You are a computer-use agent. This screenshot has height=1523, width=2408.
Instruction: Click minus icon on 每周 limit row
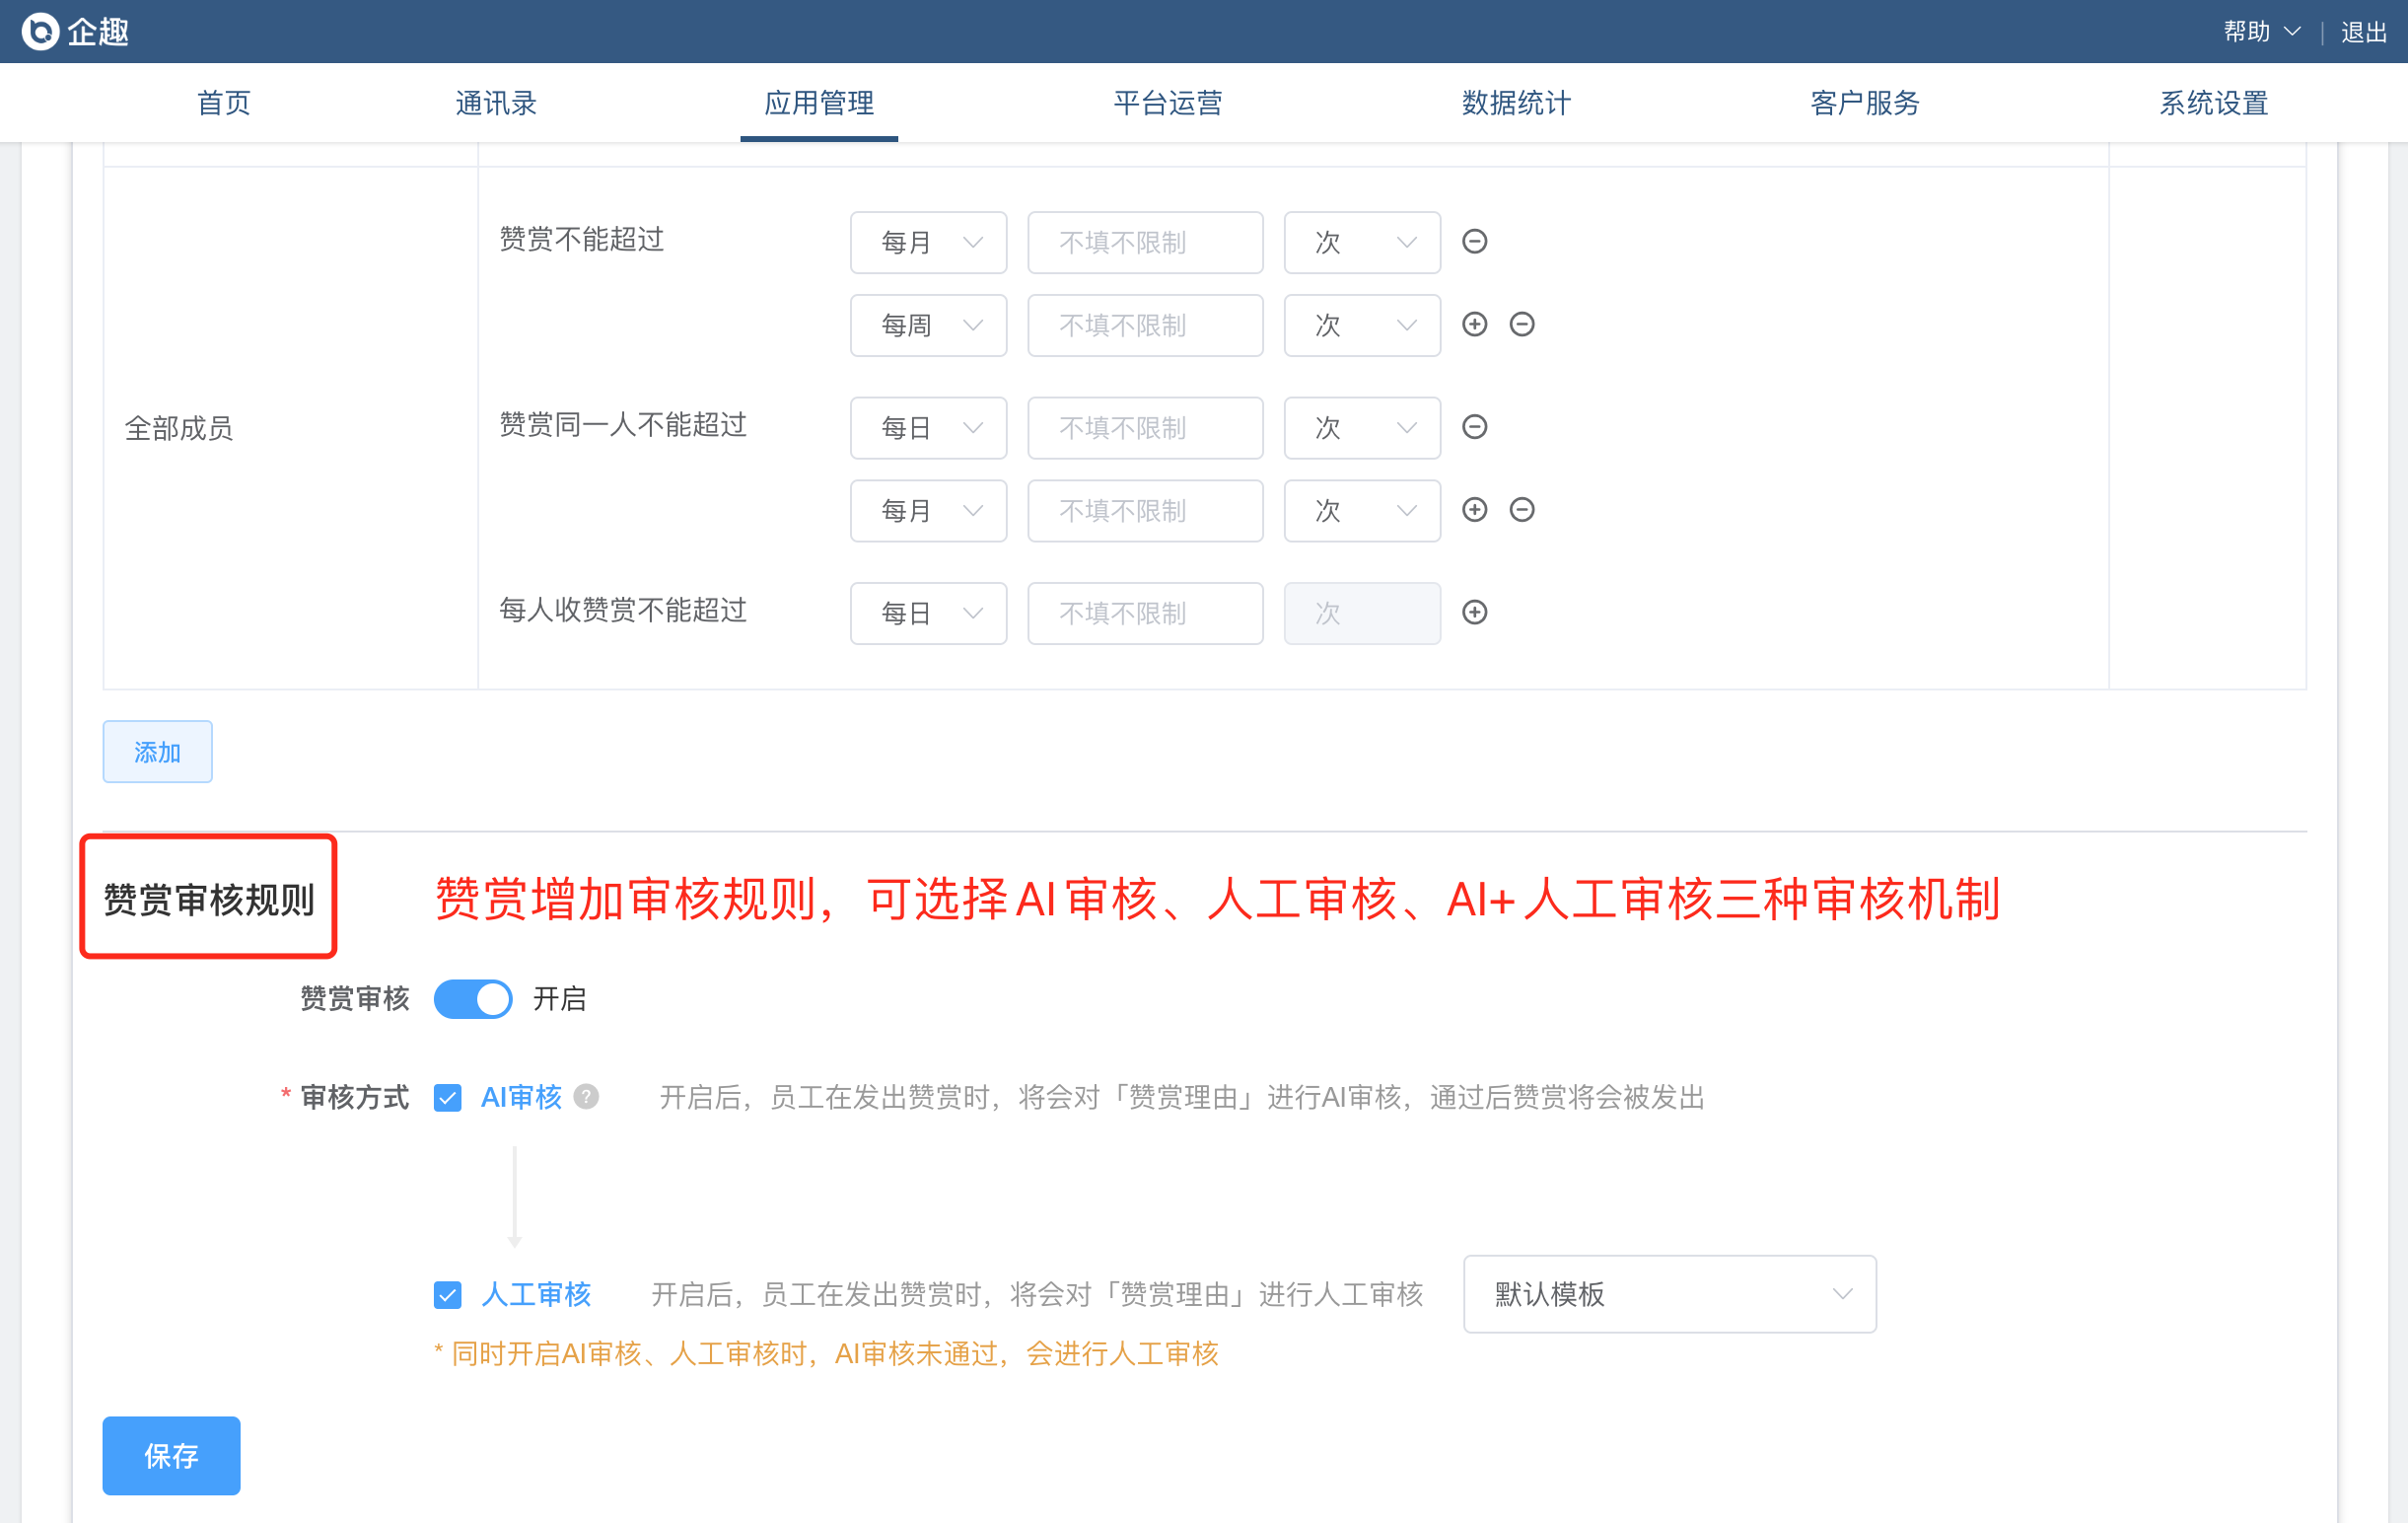point(1521,324)
